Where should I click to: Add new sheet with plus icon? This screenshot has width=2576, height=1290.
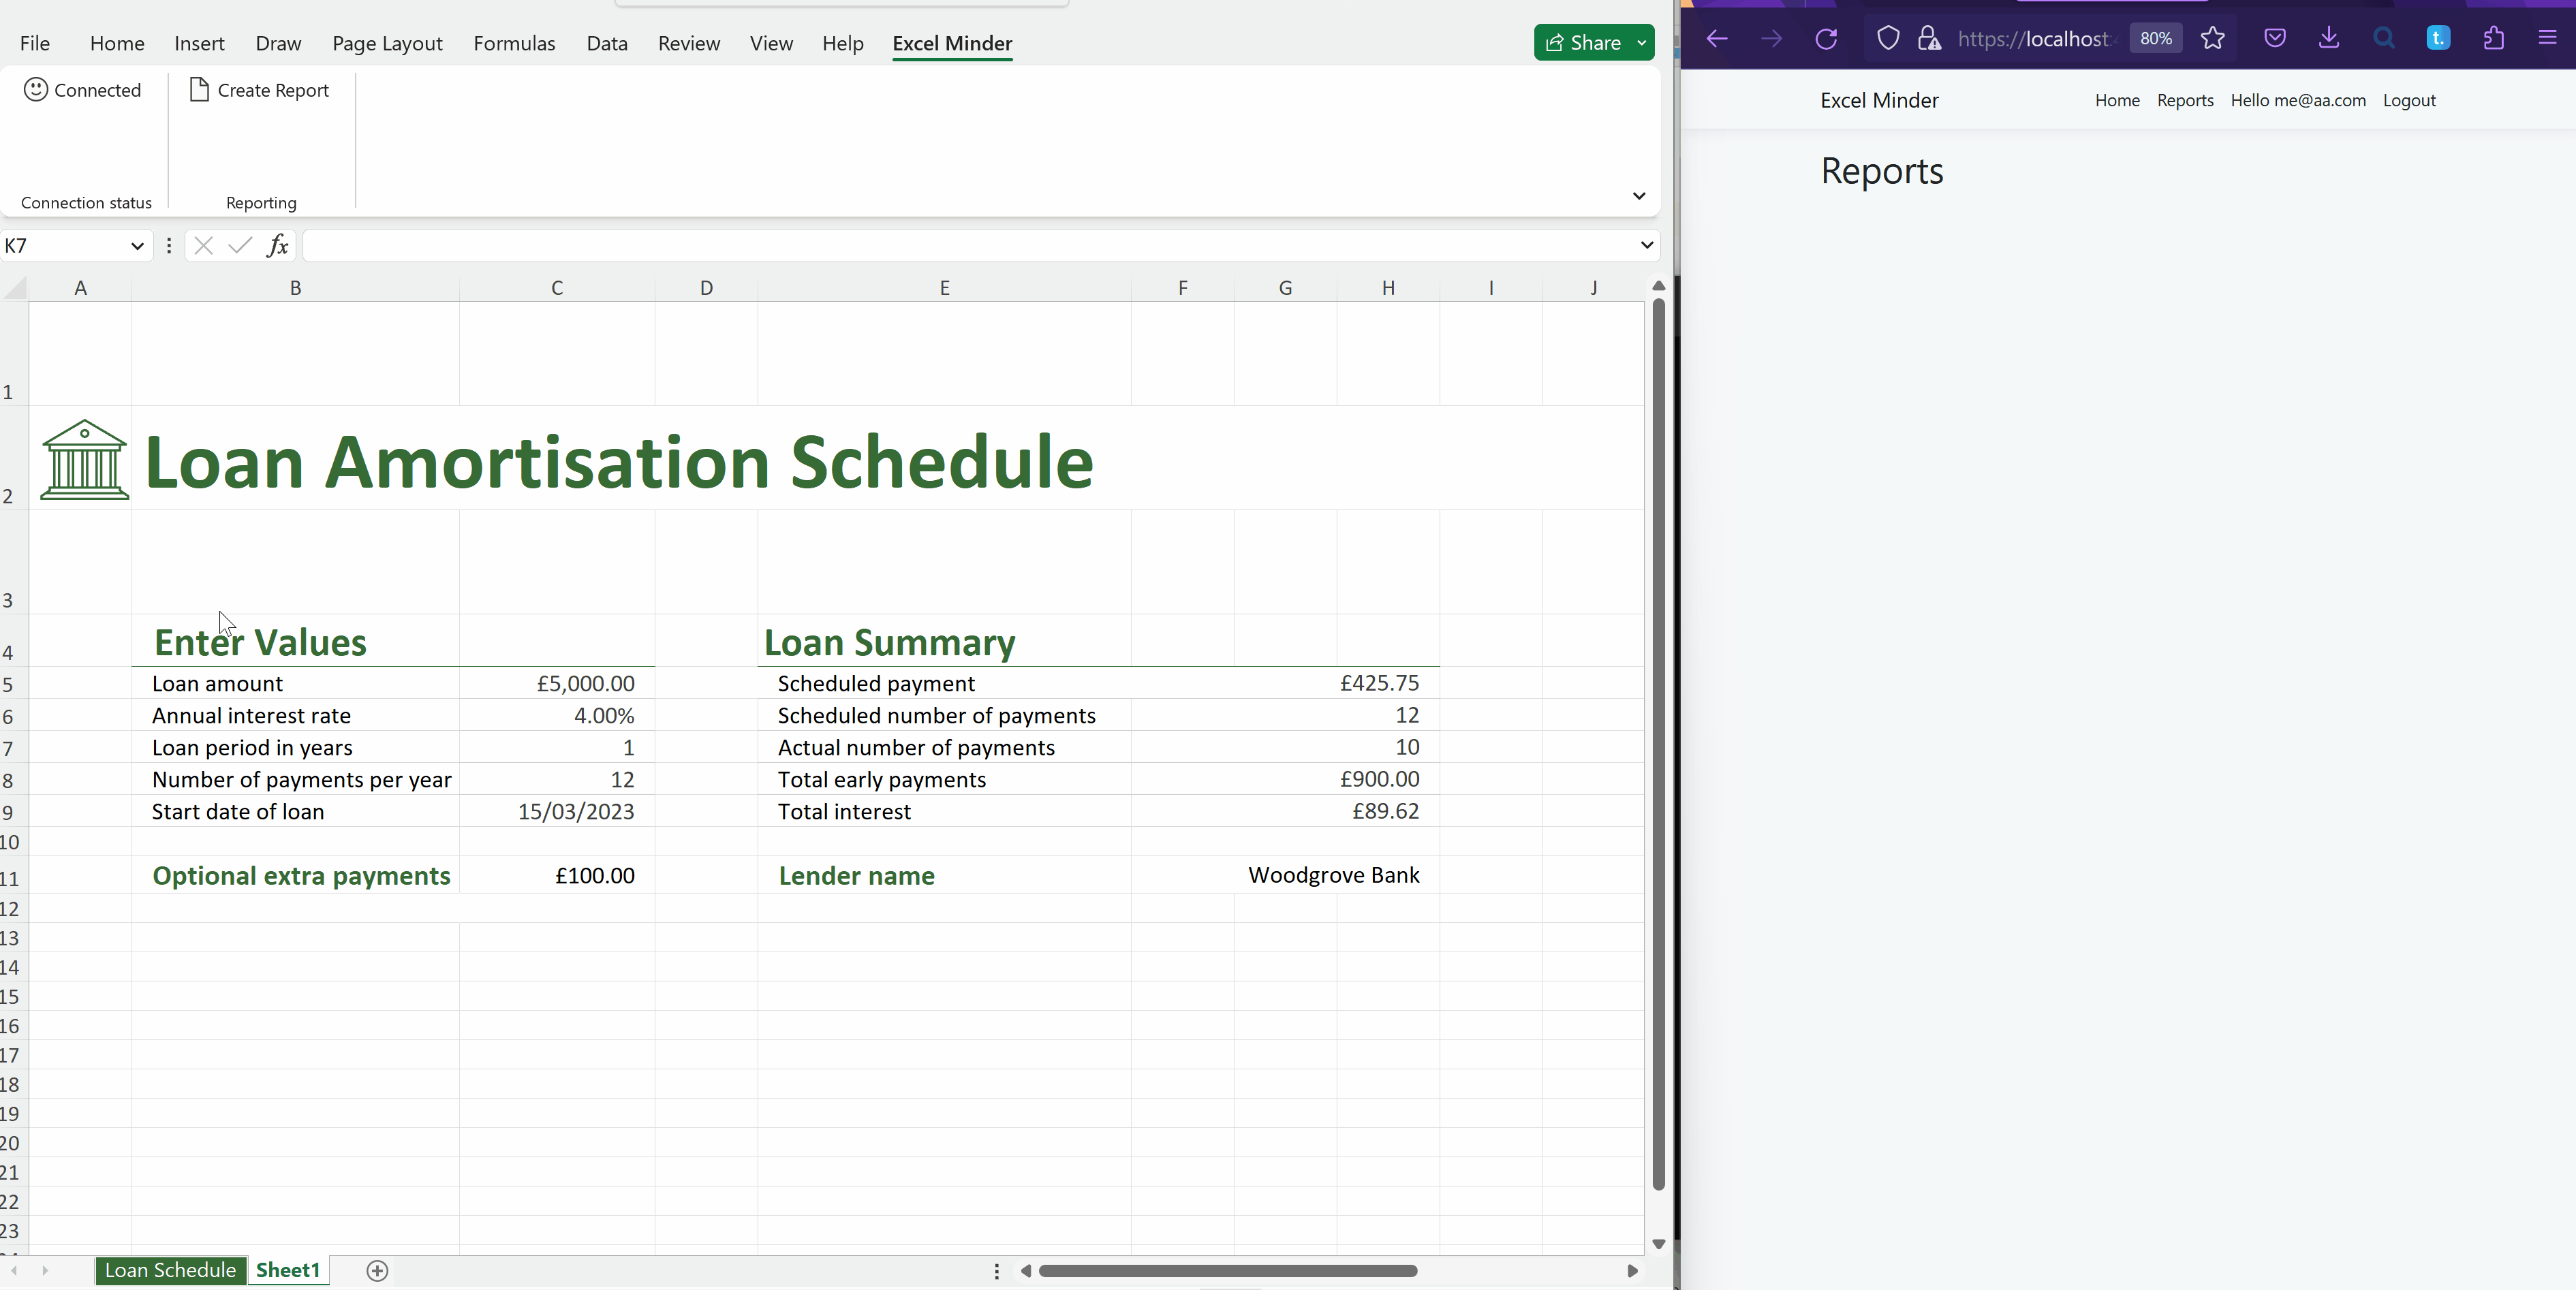pyautogui.click(x=377, y=1270)
